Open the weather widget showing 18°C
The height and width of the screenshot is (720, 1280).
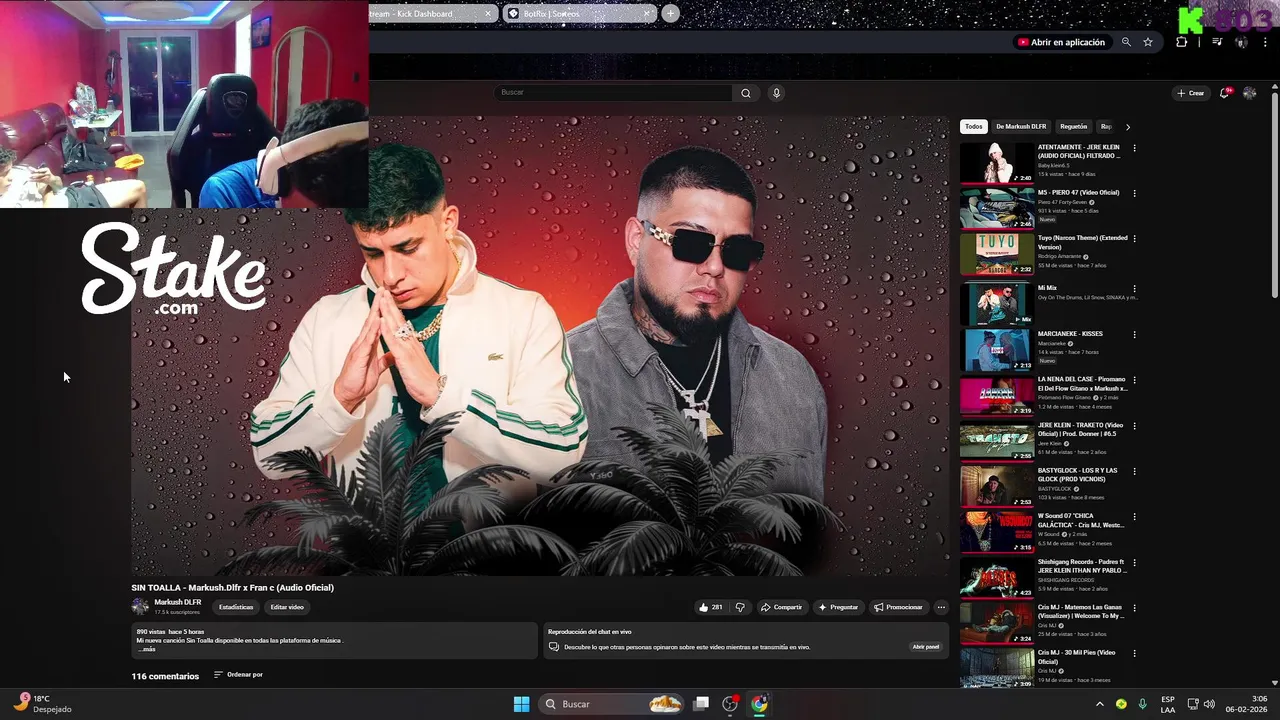42,704
